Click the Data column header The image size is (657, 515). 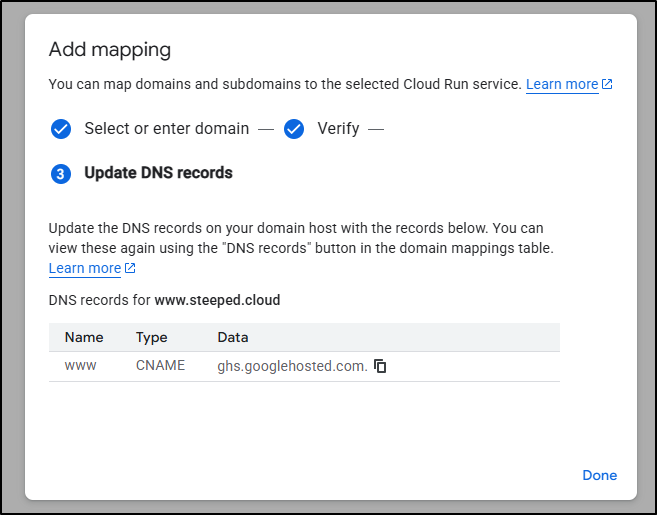point(233,338)
